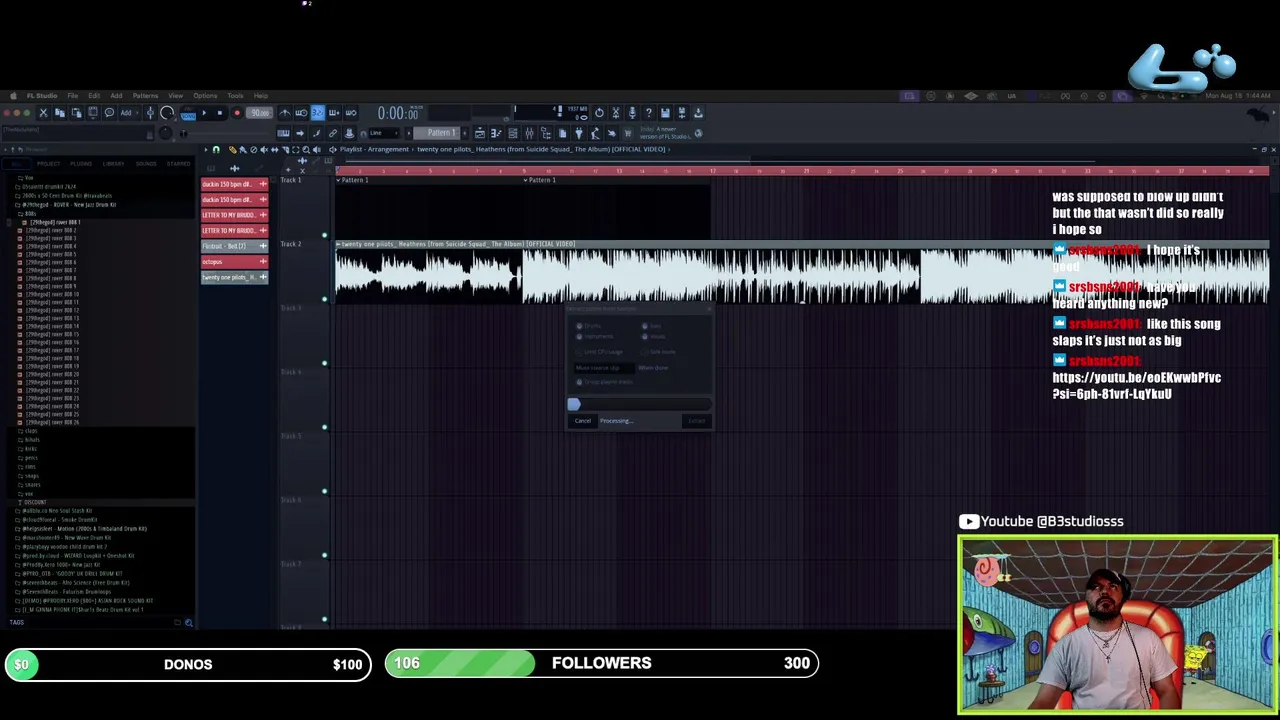Expand the claps folder in browser
1280x720 pixels.
[30, 431]
